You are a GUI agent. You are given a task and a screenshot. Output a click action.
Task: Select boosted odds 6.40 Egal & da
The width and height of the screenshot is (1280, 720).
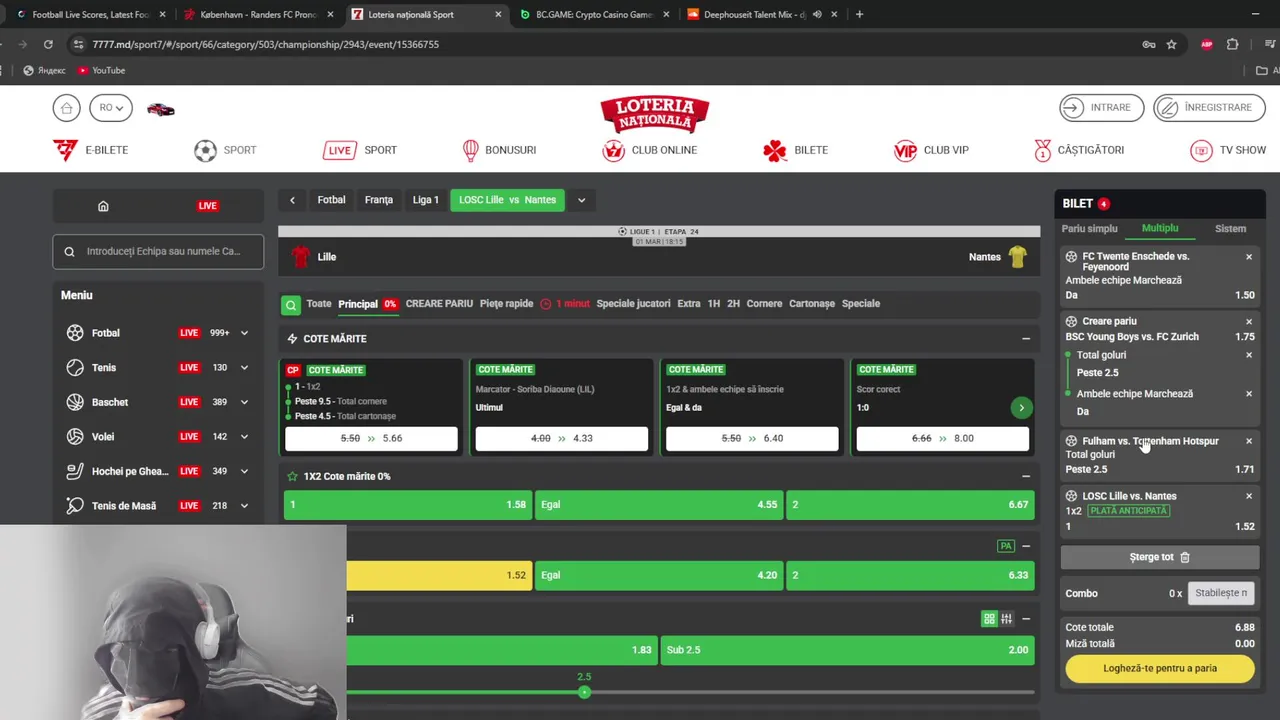pyautogui.click(x=752, y=438)
